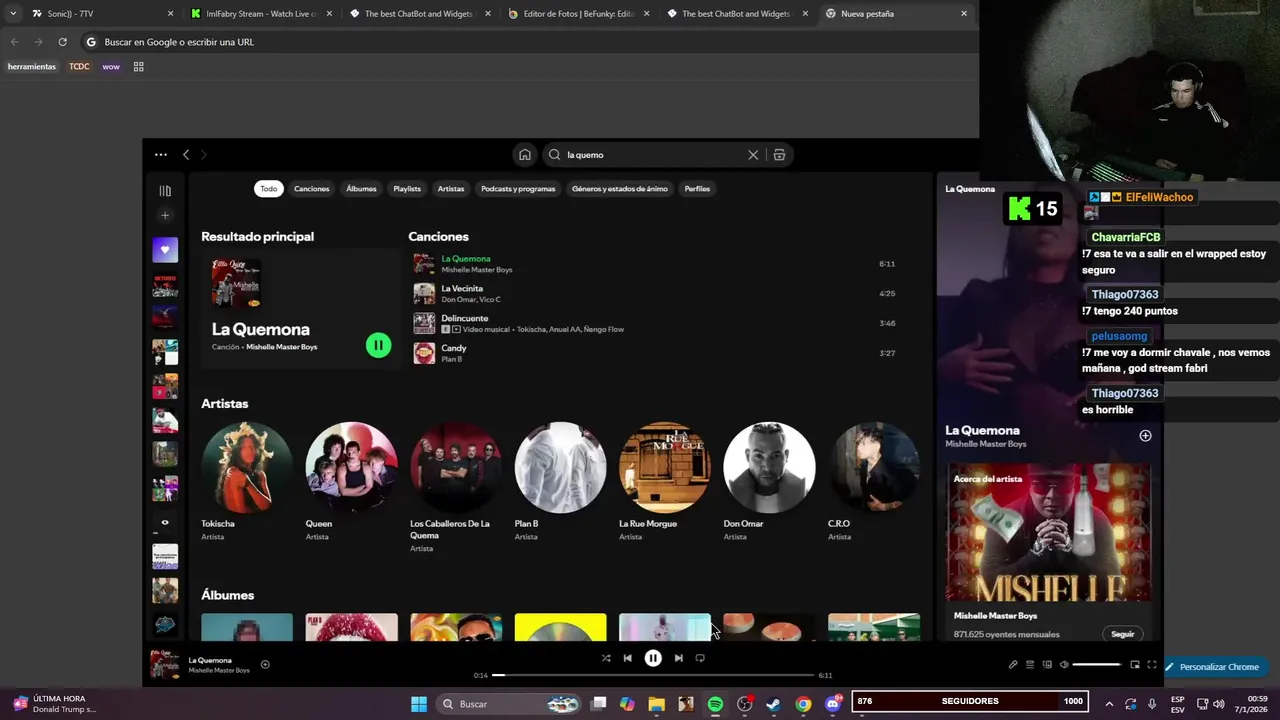Open Spotify from the taskbar
This screenshot has width=1280, height=720.
715,704
